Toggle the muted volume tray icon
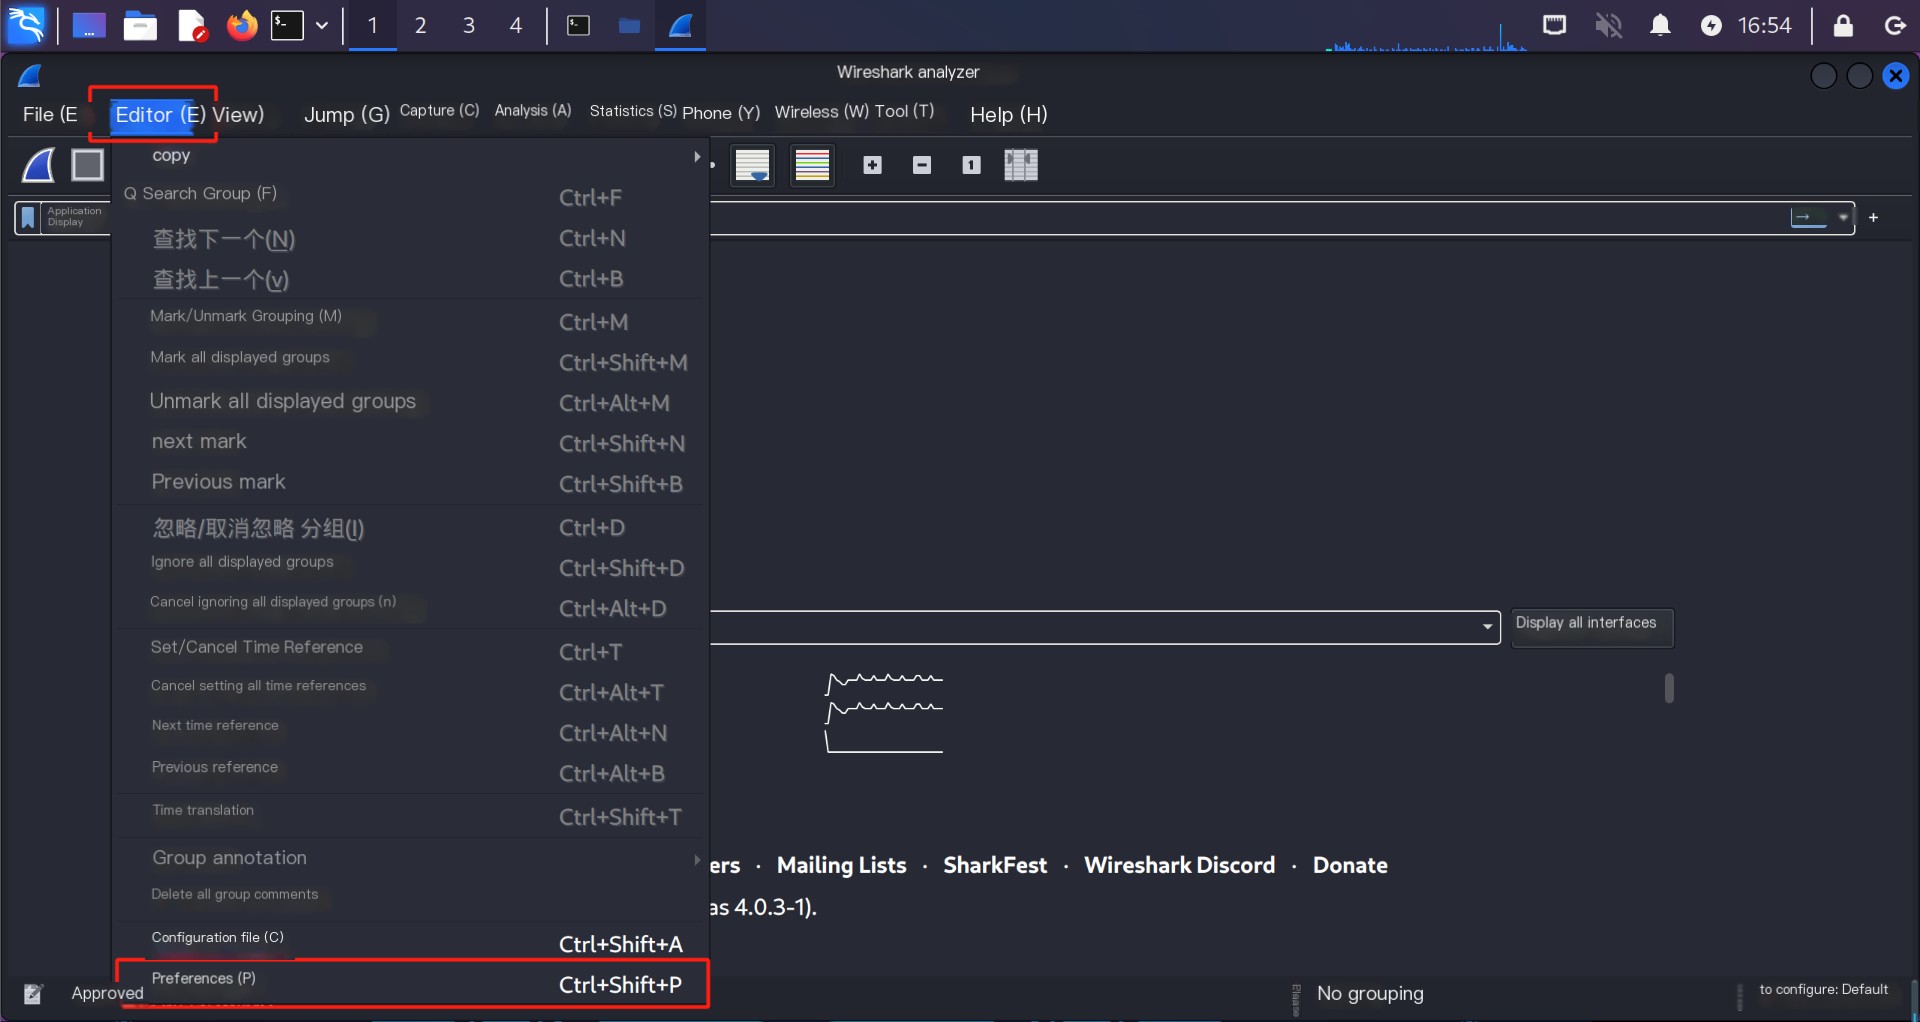Viewport: 1920px width, 1022px height. (1608, 25)
